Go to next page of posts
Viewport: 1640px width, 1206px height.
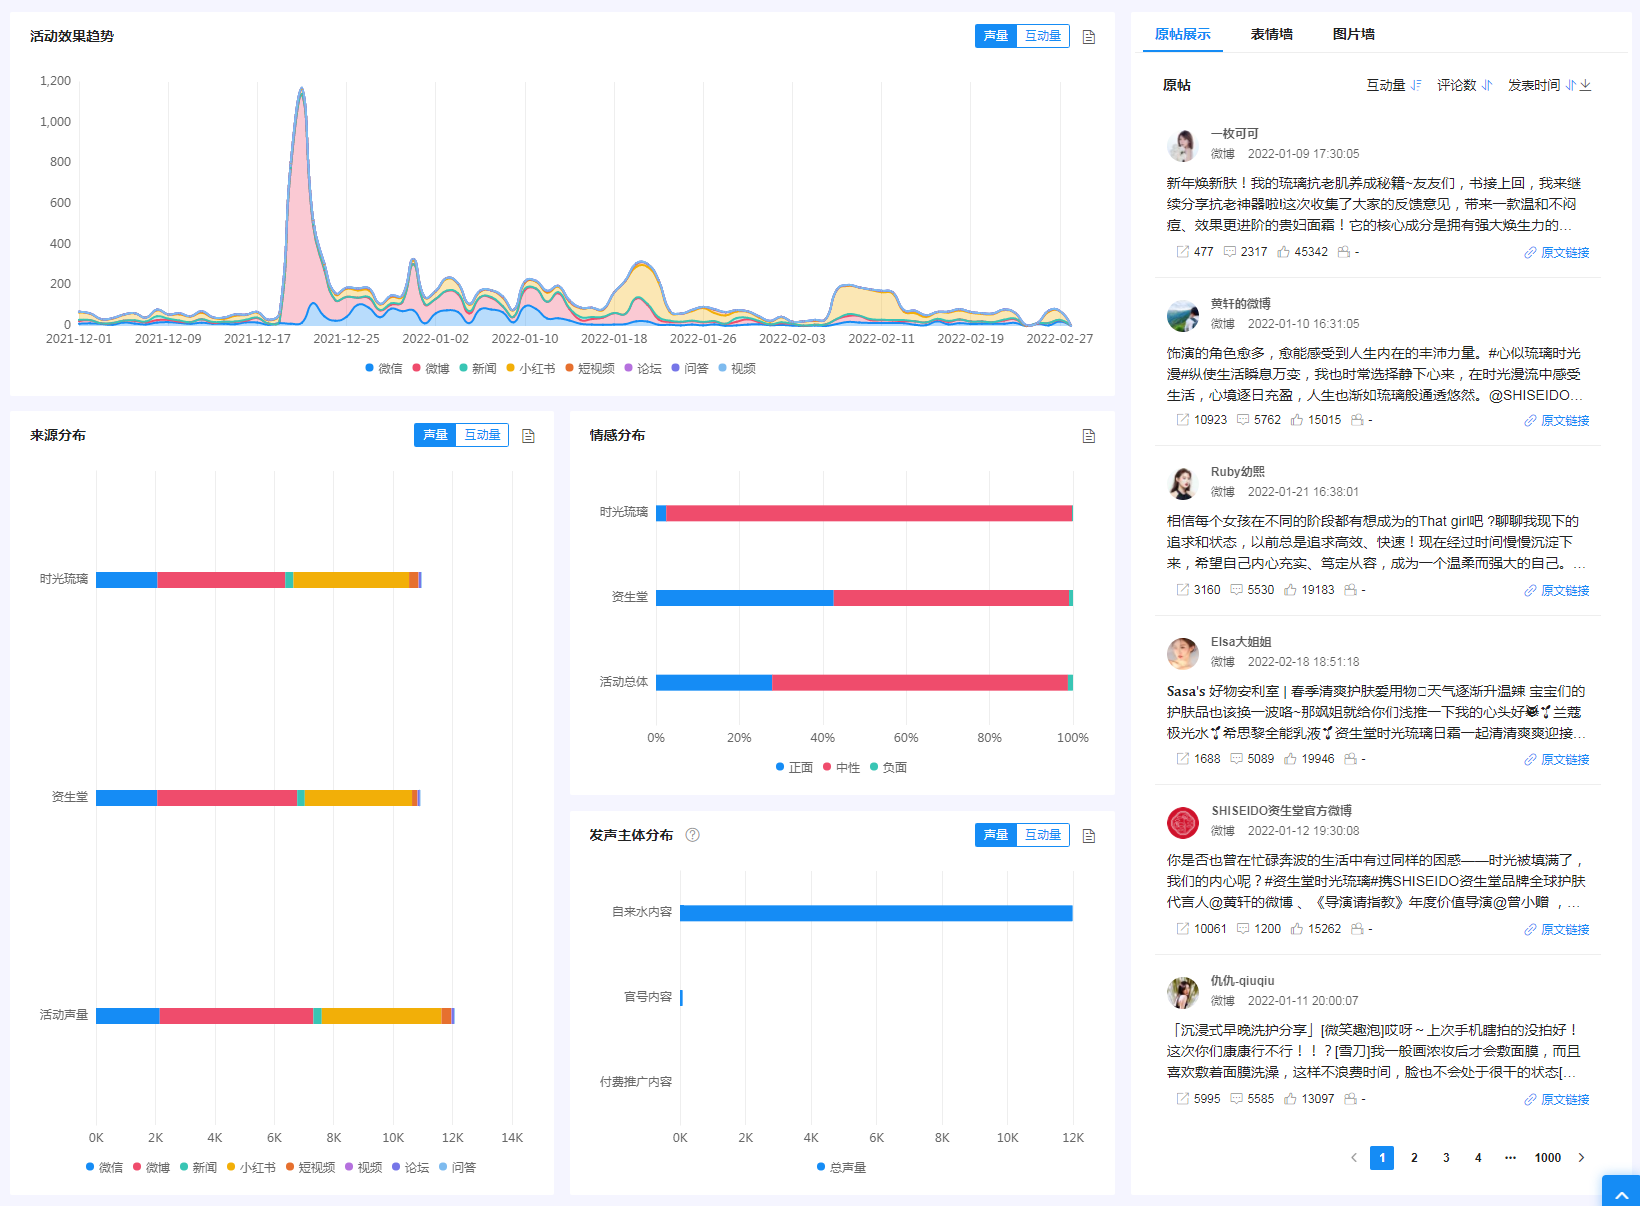(x=1581, y=1158)
